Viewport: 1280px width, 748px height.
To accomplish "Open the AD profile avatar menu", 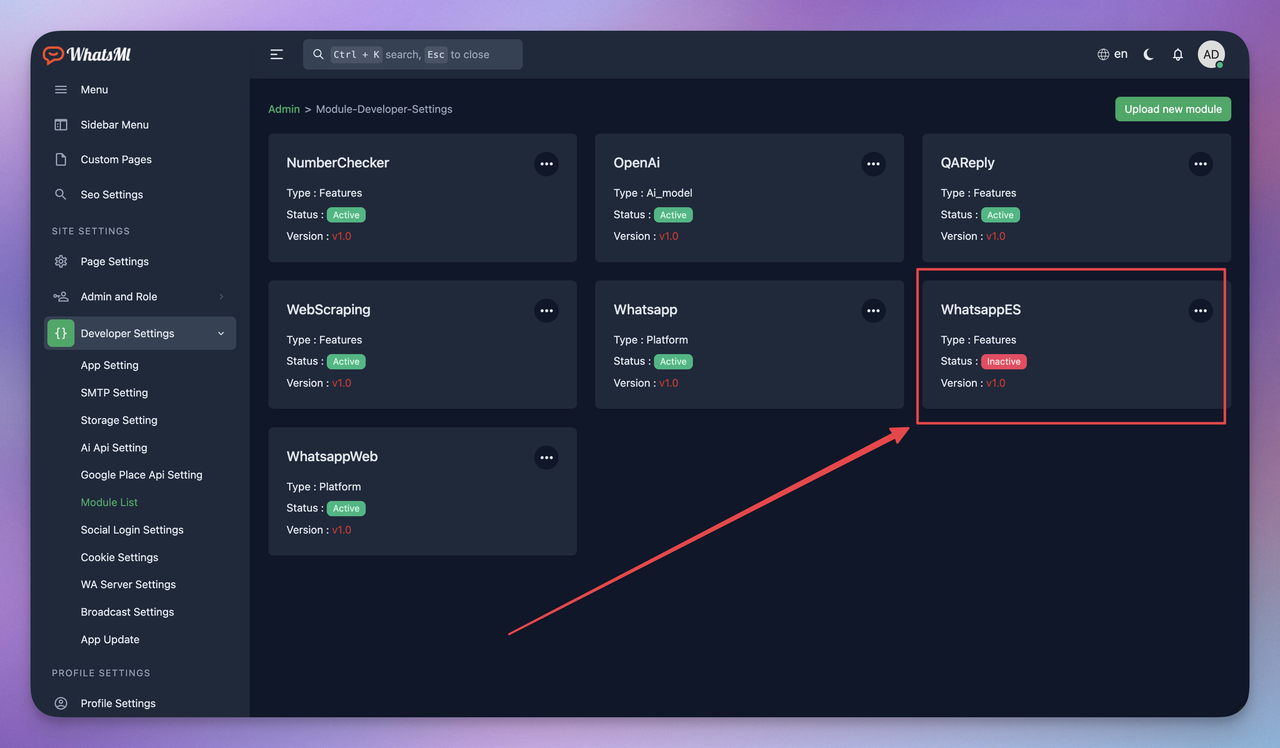I will pos(1211,54).
